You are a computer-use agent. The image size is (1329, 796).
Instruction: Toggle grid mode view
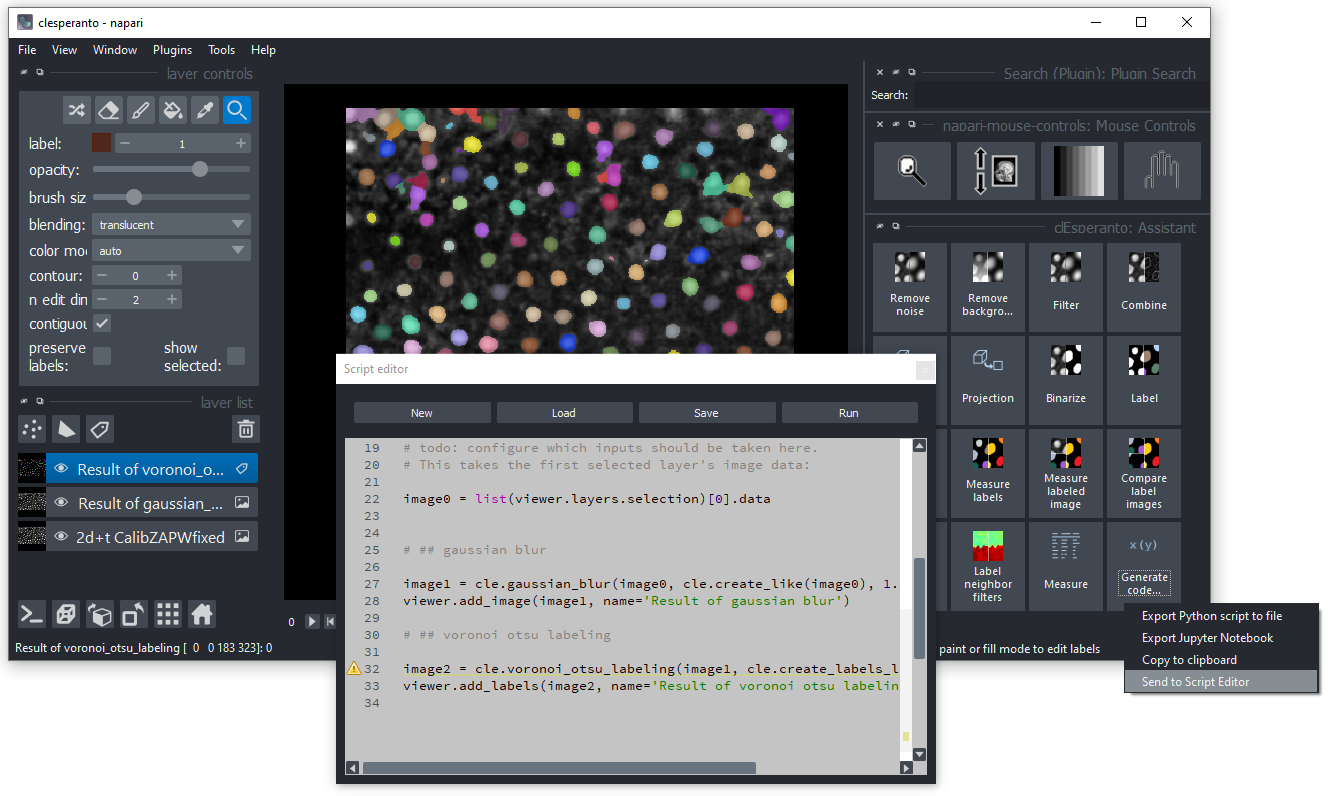pos(168,614)
